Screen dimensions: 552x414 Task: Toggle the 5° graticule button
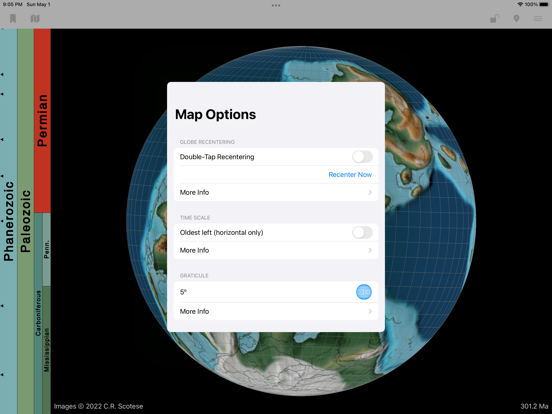coord(364,292)
